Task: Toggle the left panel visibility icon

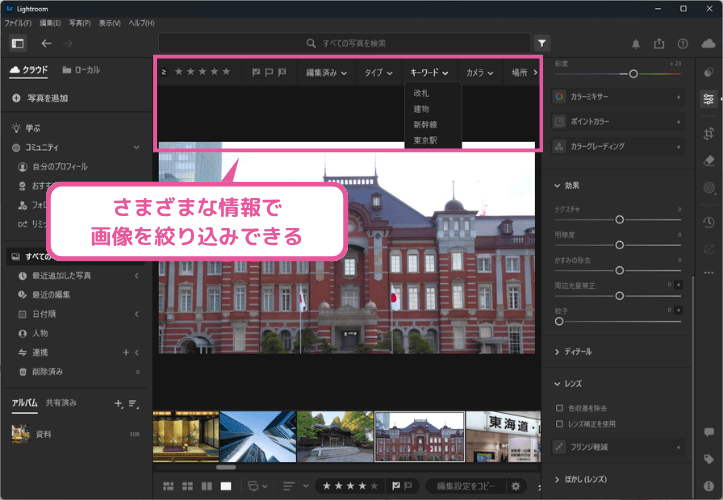Action: (x=17, y=44)
